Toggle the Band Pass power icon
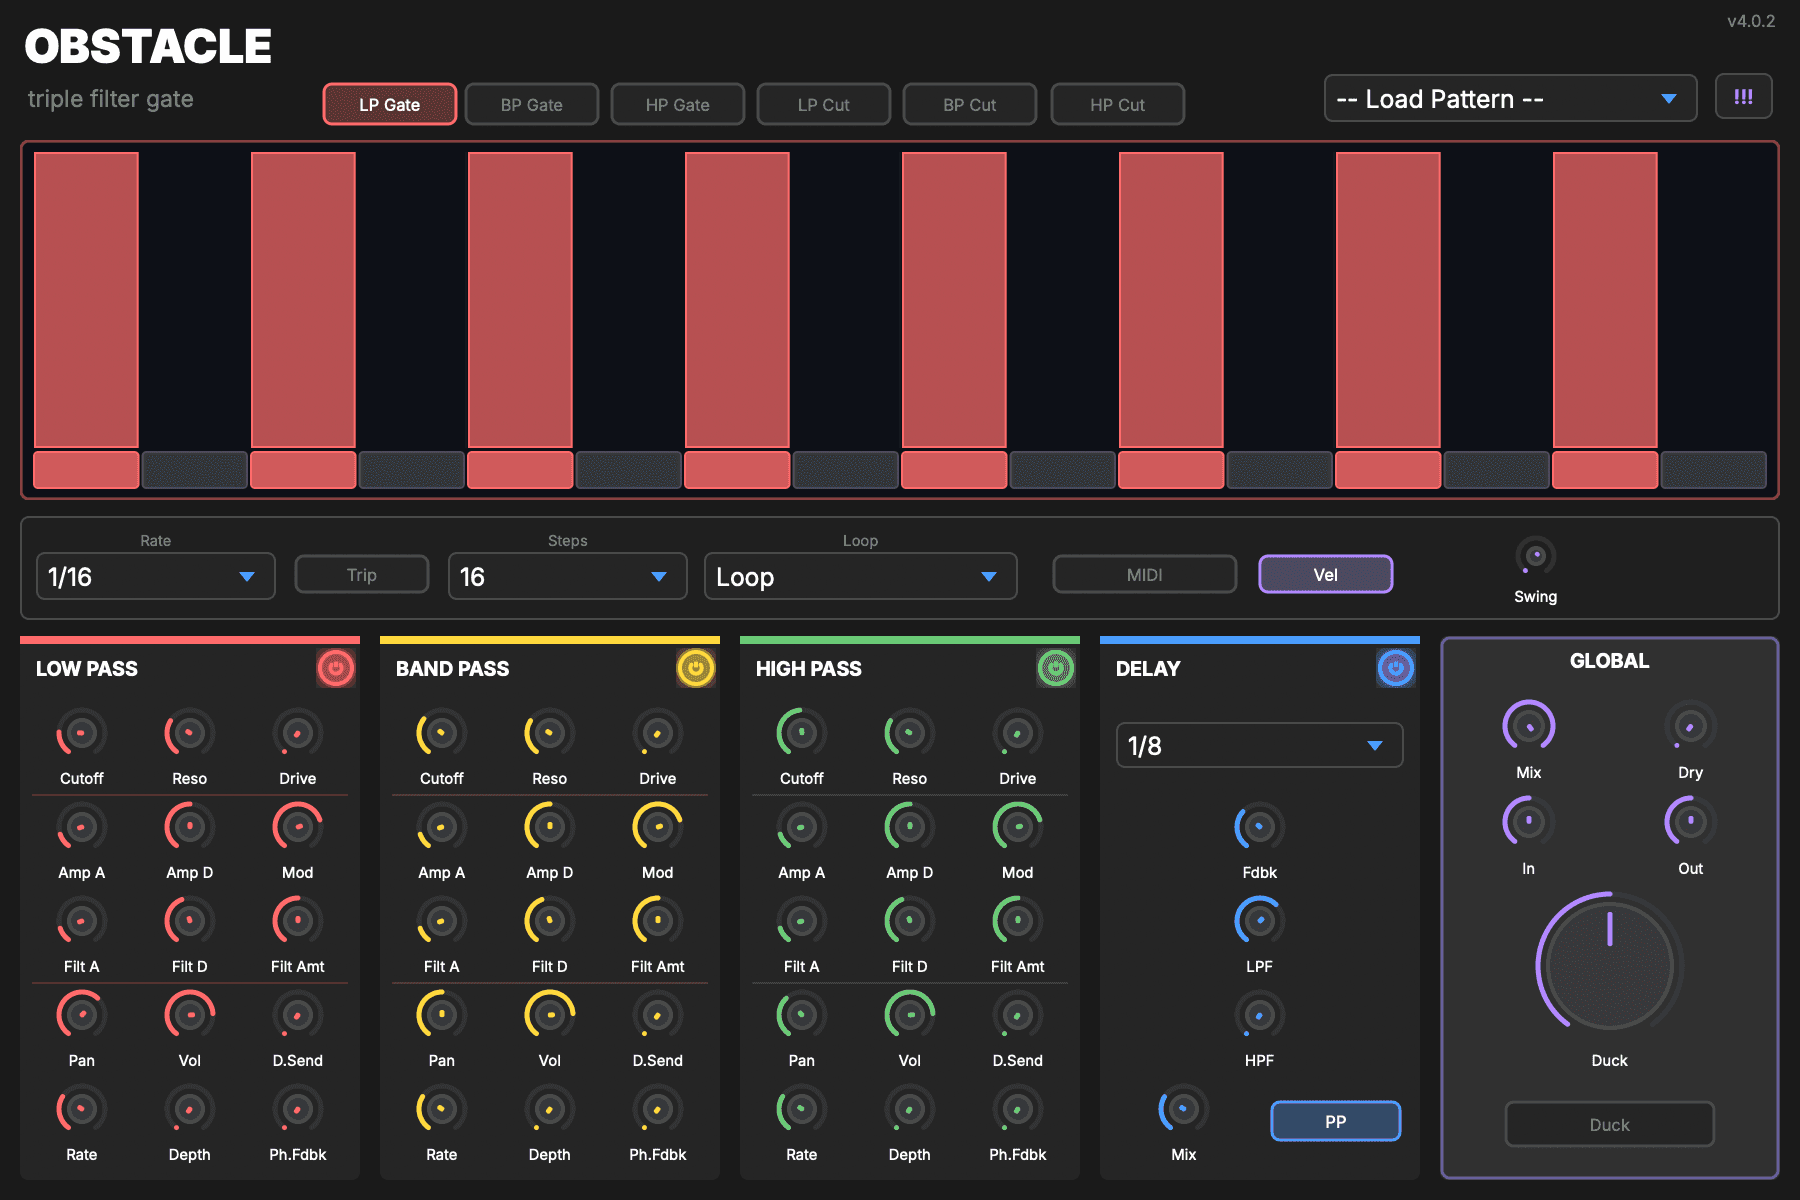The image size is (1800, 1200). [x=695, y=668]
